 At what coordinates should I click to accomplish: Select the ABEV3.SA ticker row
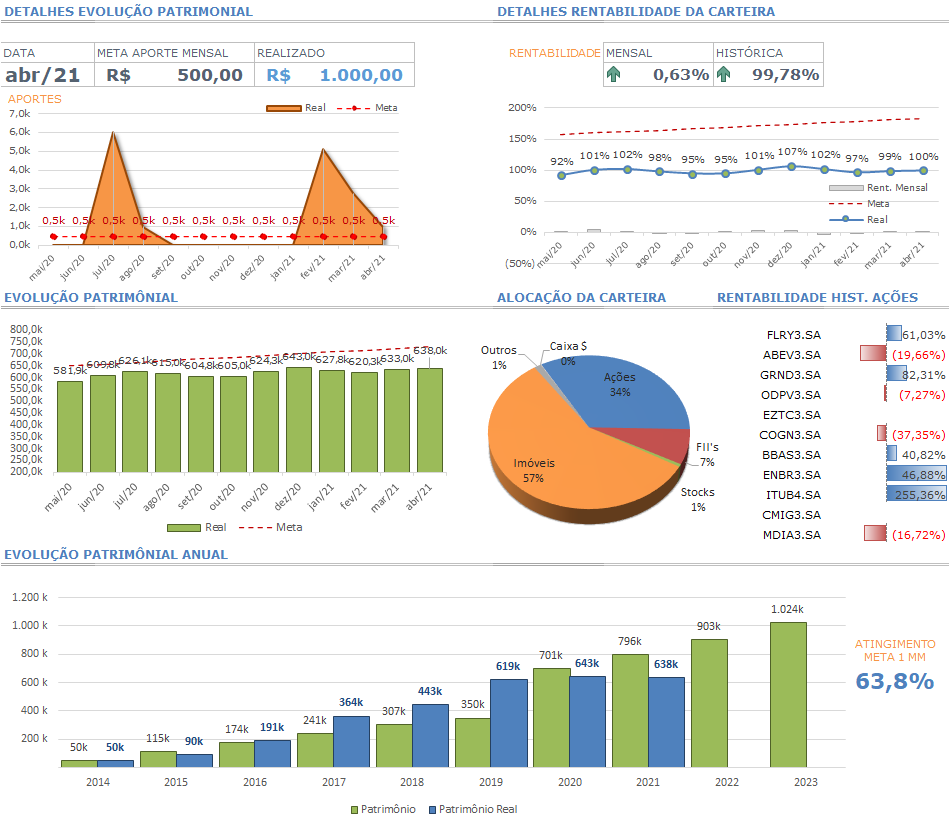click(792, 355)
